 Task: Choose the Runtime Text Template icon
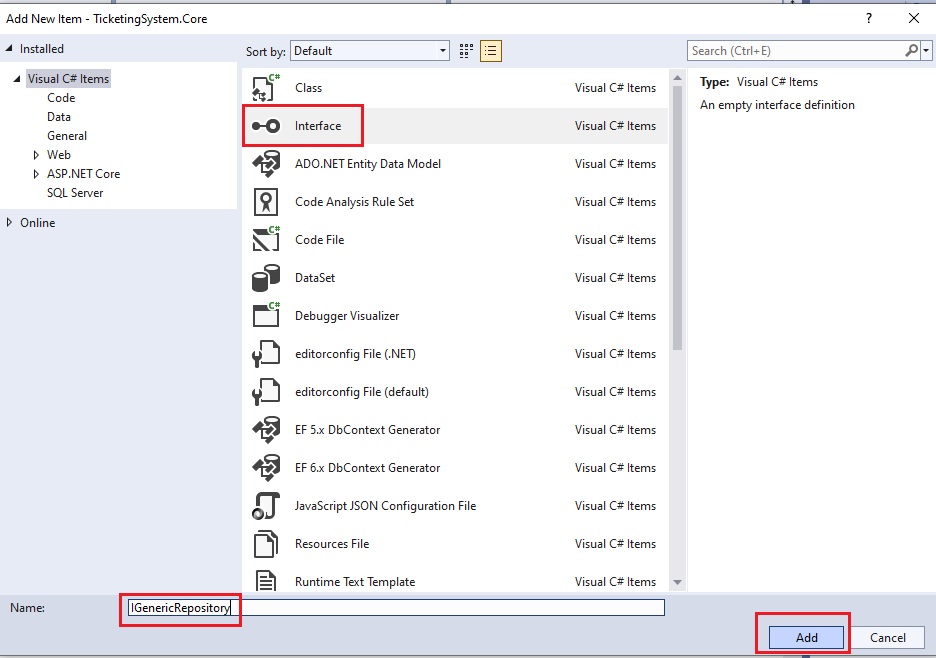266,580
